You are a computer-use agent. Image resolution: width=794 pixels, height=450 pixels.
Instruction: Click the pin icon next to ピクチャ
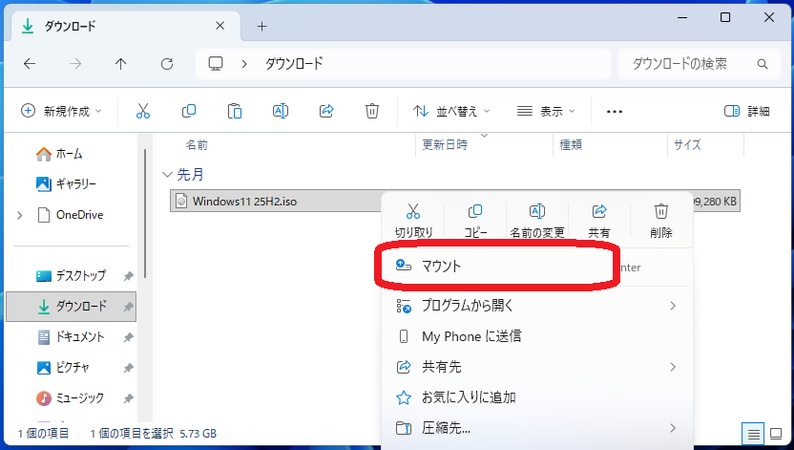click(128, 368)
